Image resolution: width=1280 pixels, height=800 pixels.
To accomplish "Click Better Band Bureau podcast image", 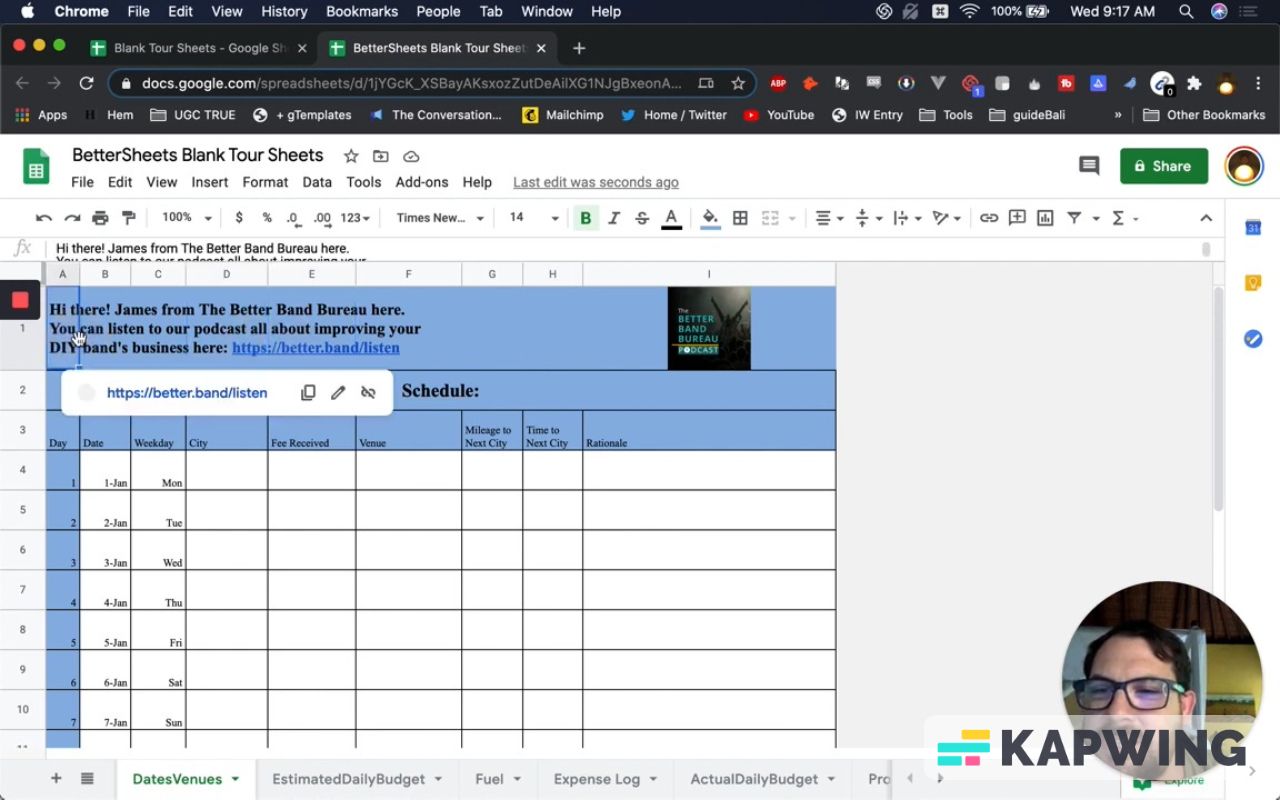I will 709,328.
